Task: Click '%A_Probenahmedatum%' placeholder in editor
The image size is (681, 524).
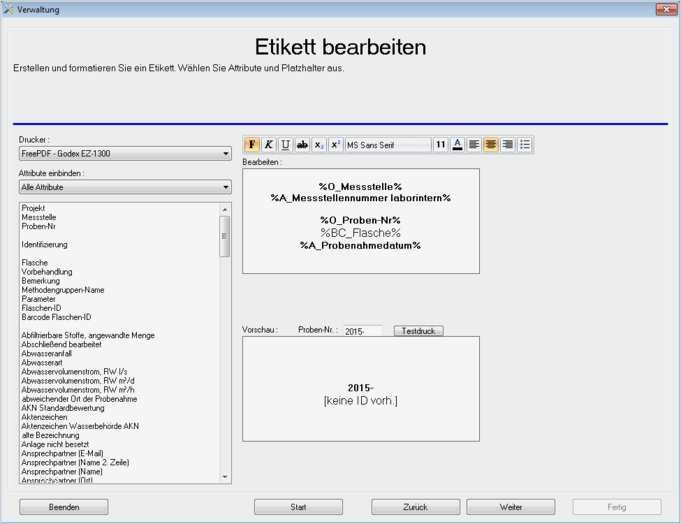Action: pyautogui.click(x=360, y=246)
